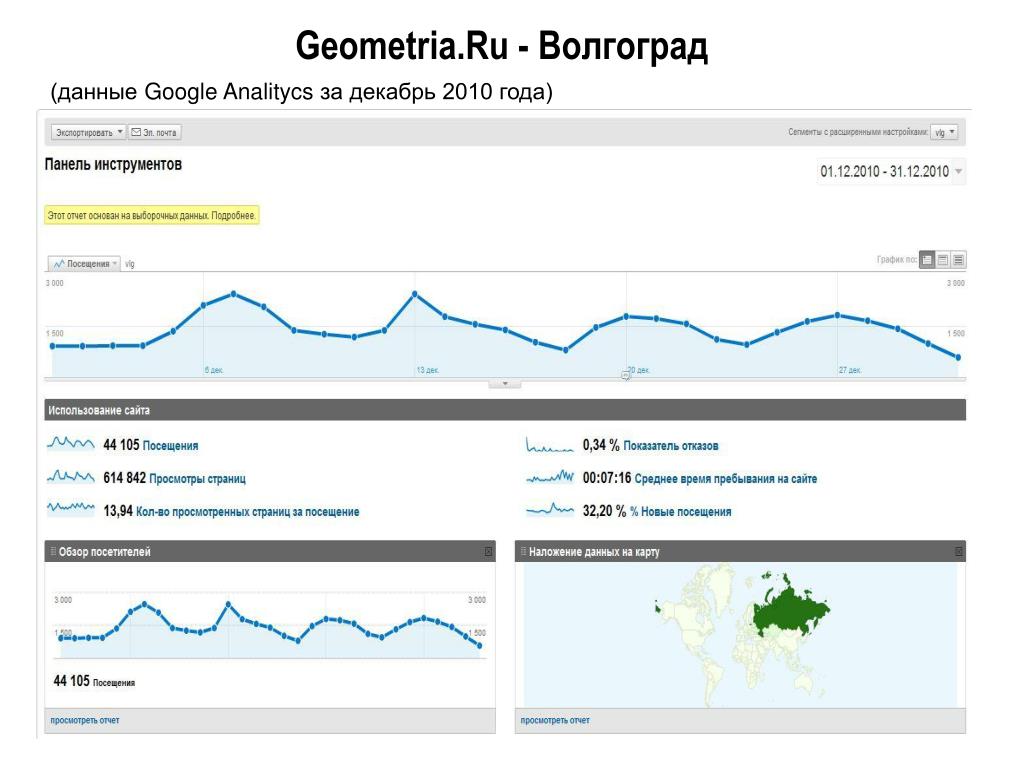Open the Посещения report link
Screen dimensions: 1024x768
(x=170, y=446)
